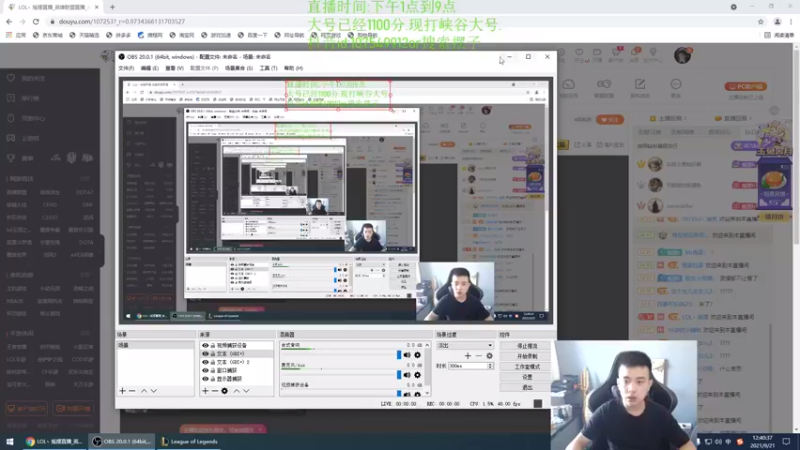Switch to Chrome taskbar item
800x450 pixels.
pyautogui.click(x=54, y=441)
